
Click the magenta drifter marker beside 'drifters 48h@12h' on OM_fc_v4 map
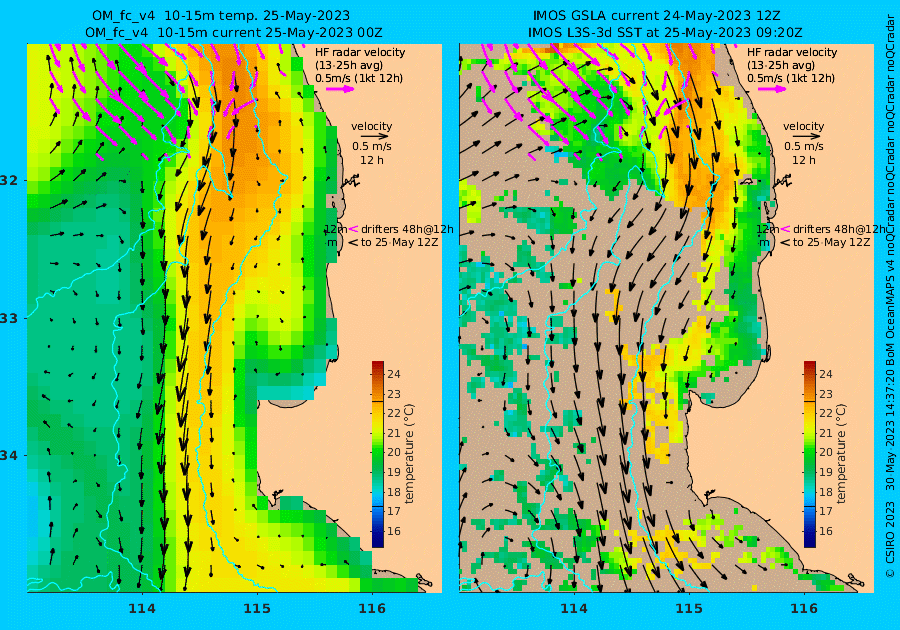[x=353, y=229]
